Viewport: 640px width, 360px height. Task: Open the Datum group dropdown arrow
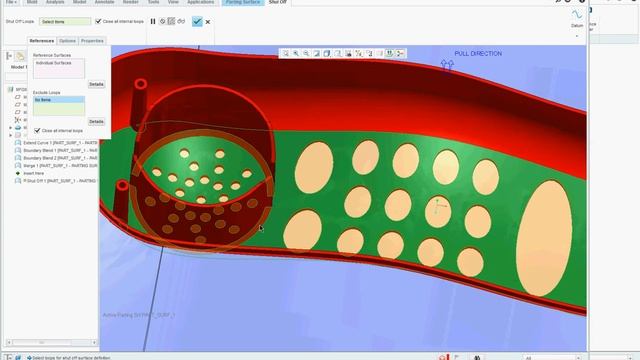[577, 36]
